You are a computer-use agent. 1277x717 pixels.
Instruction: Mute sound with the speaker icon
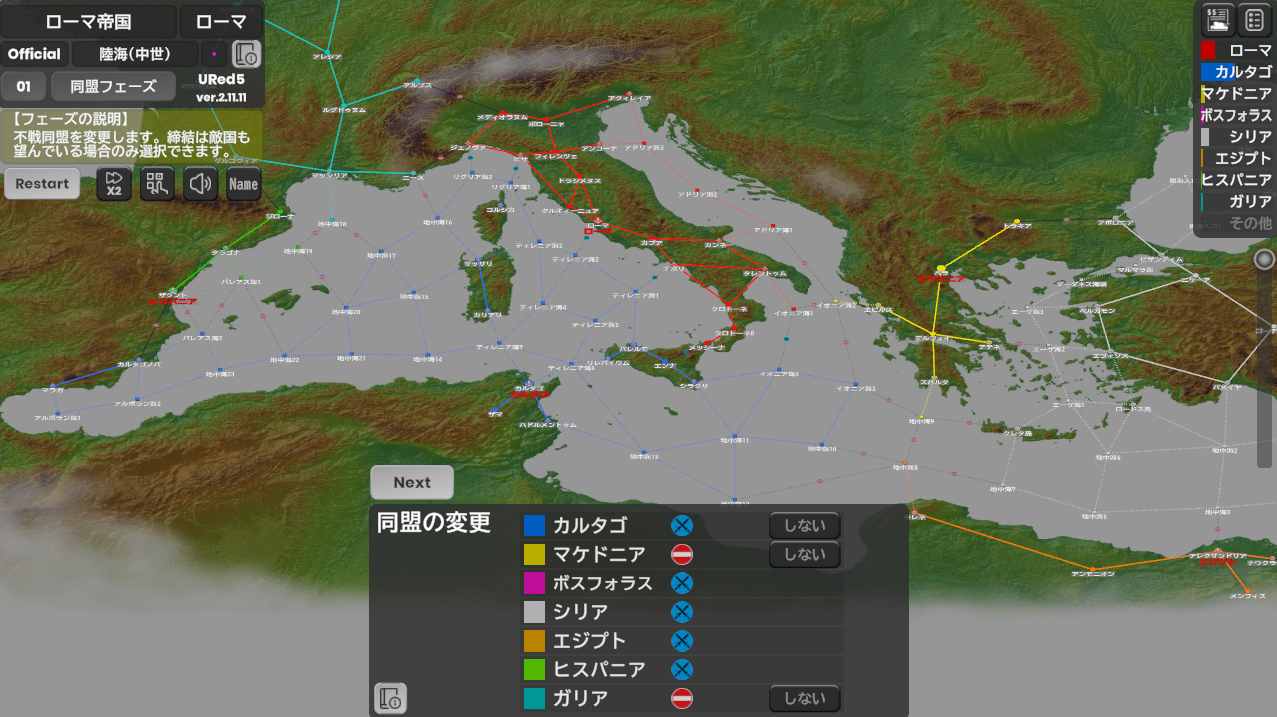(x=201, y=184)
